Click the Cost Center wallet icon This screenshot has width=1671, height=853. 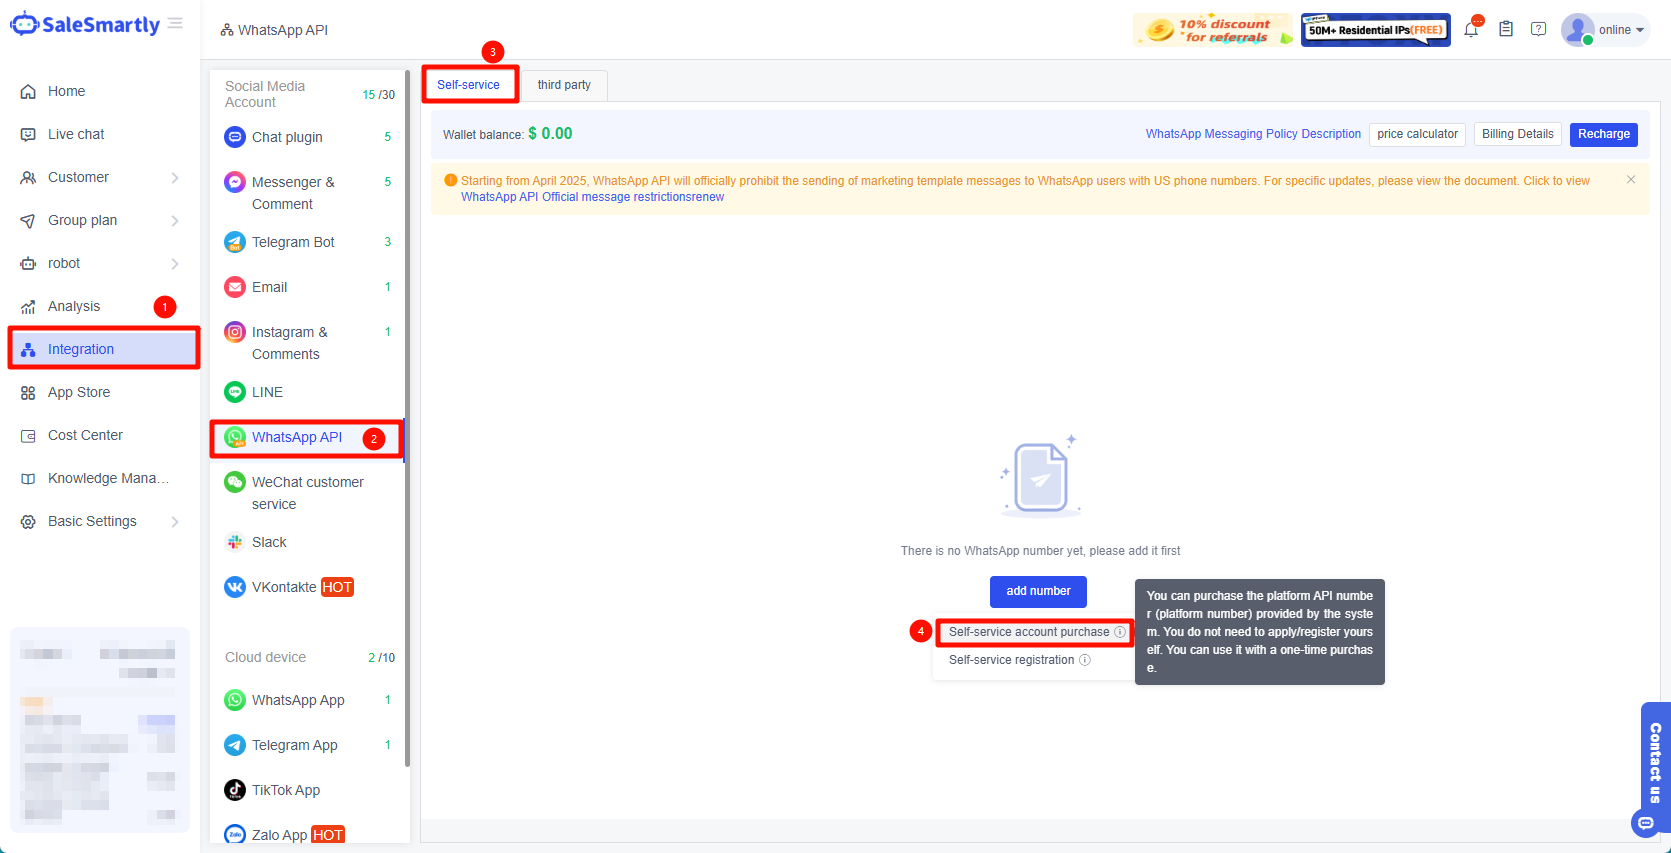coord(28,435)
